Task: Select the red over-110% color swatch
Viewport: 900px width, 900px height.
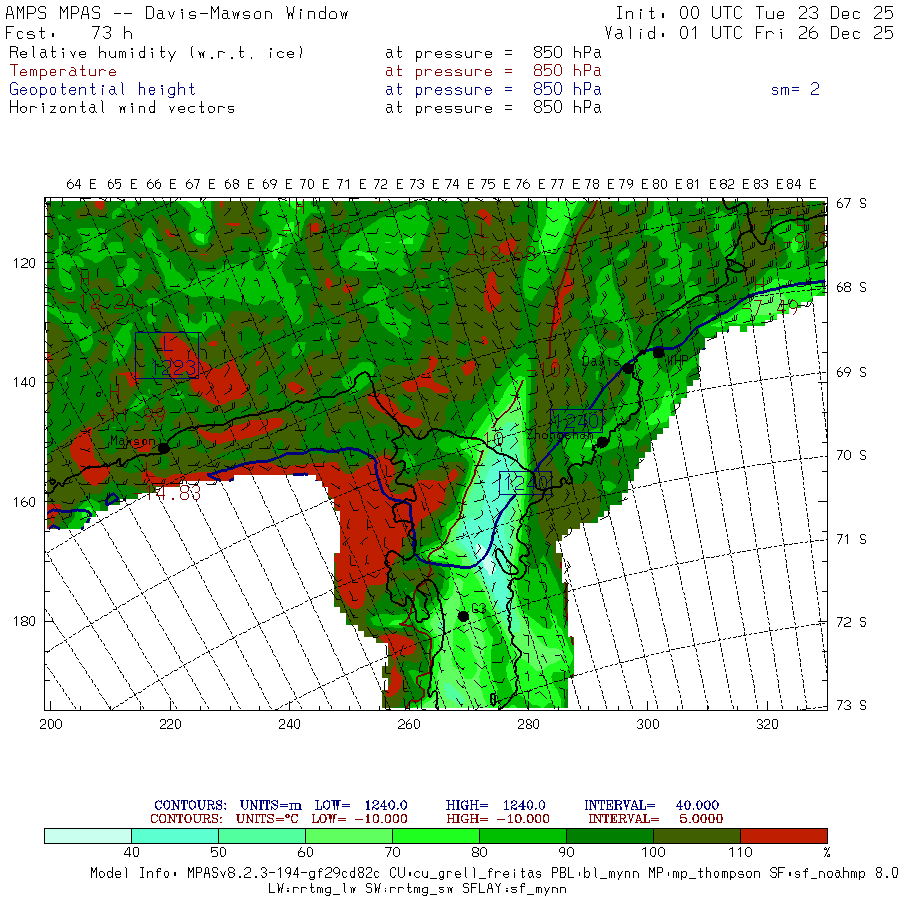Action: coord(783,835)
